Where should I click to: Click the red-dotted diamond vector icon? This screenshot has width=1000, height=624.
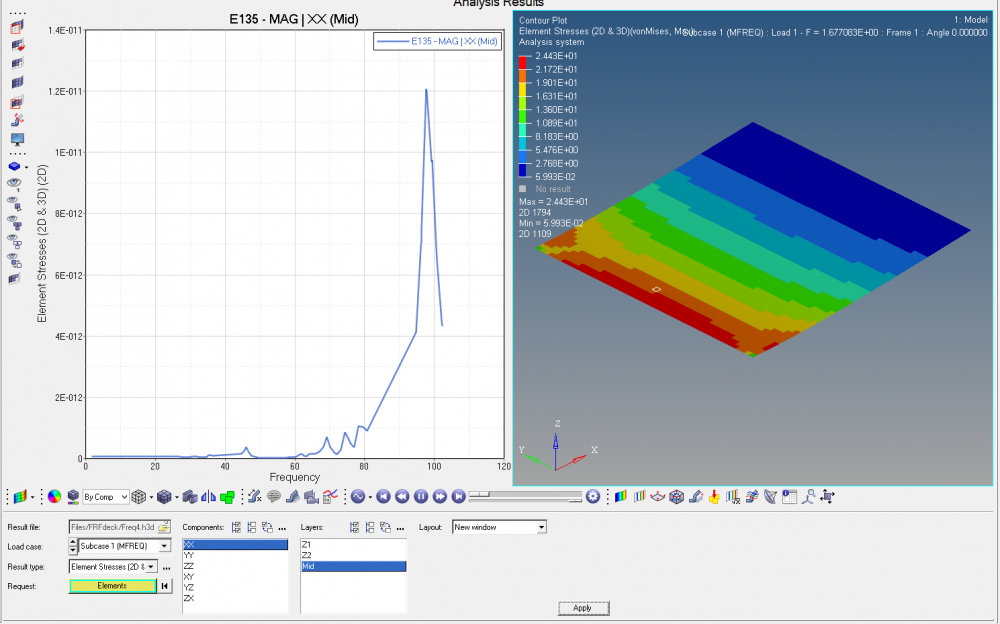tap(658, 496)
